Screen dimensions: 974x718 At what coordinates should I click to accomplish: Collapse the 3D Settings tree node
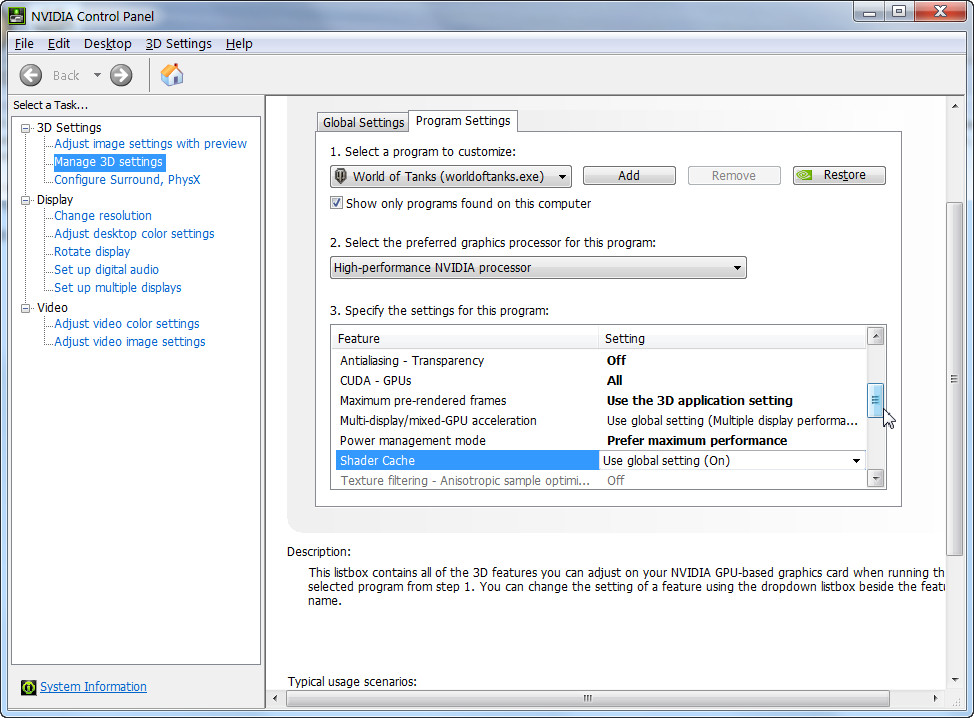(26, 128)
